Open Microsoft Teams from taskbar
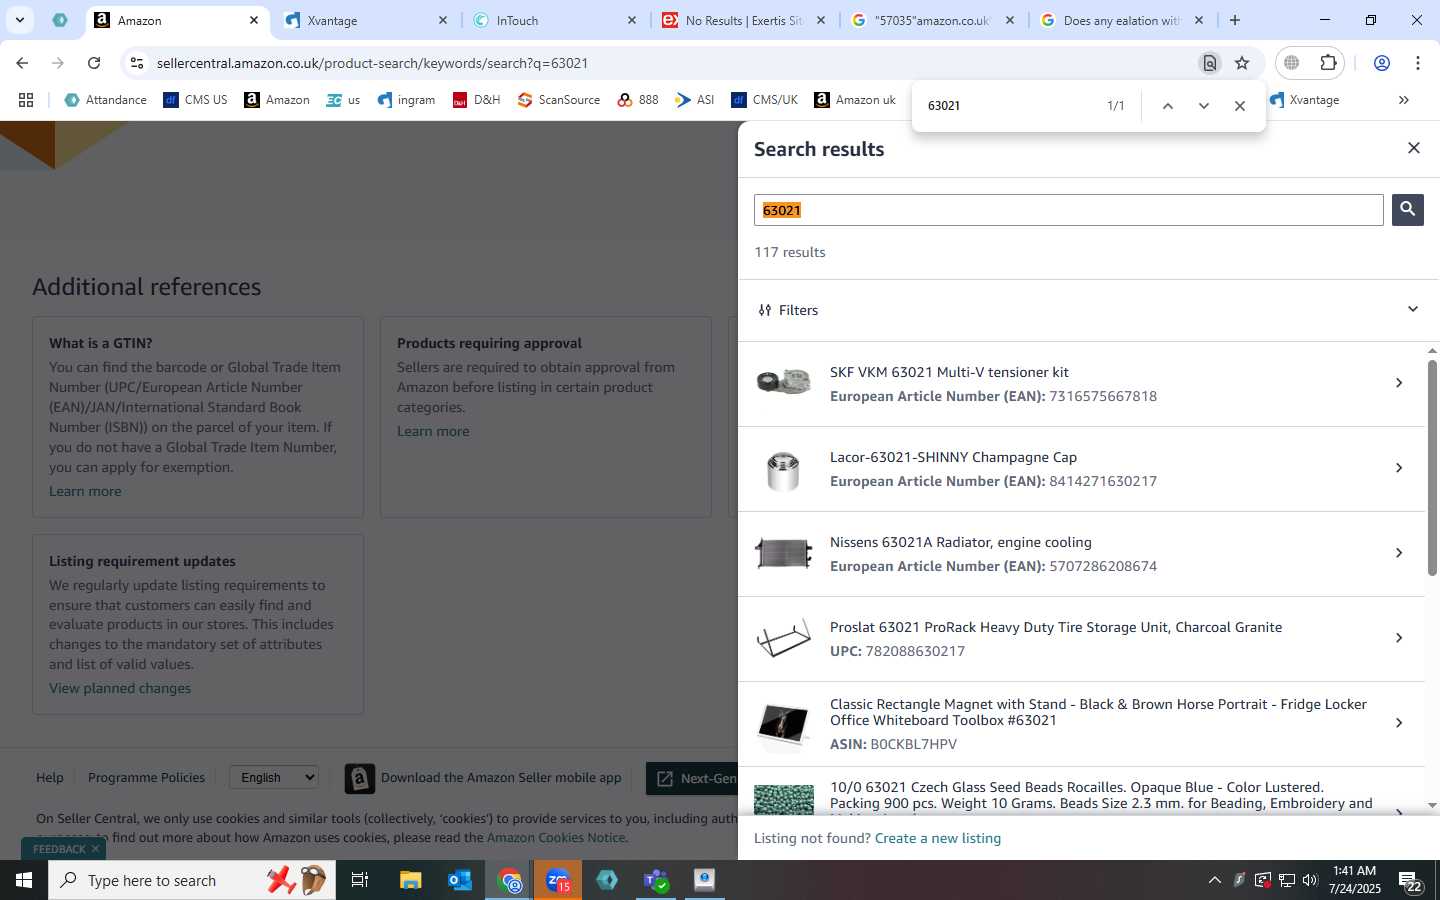The height and width of the screenshot is (900, 1440). [x=656, y=880]
